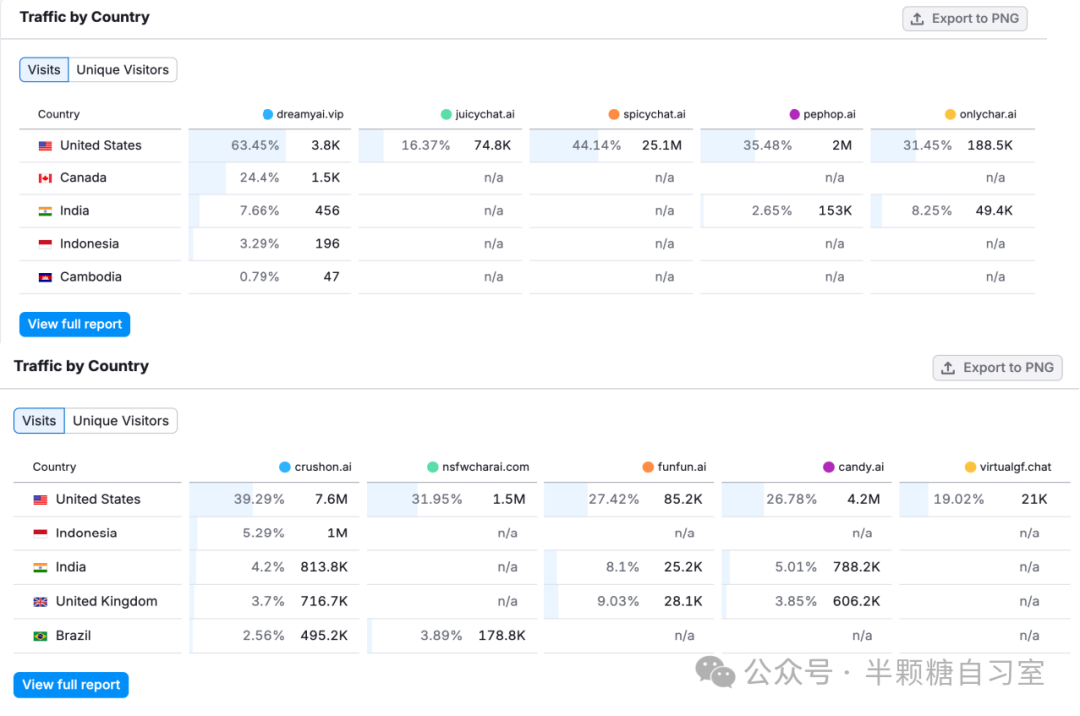The image size is (1080, 716).
Task: Click the Cambodia flag icon
Action: (45, 277)
